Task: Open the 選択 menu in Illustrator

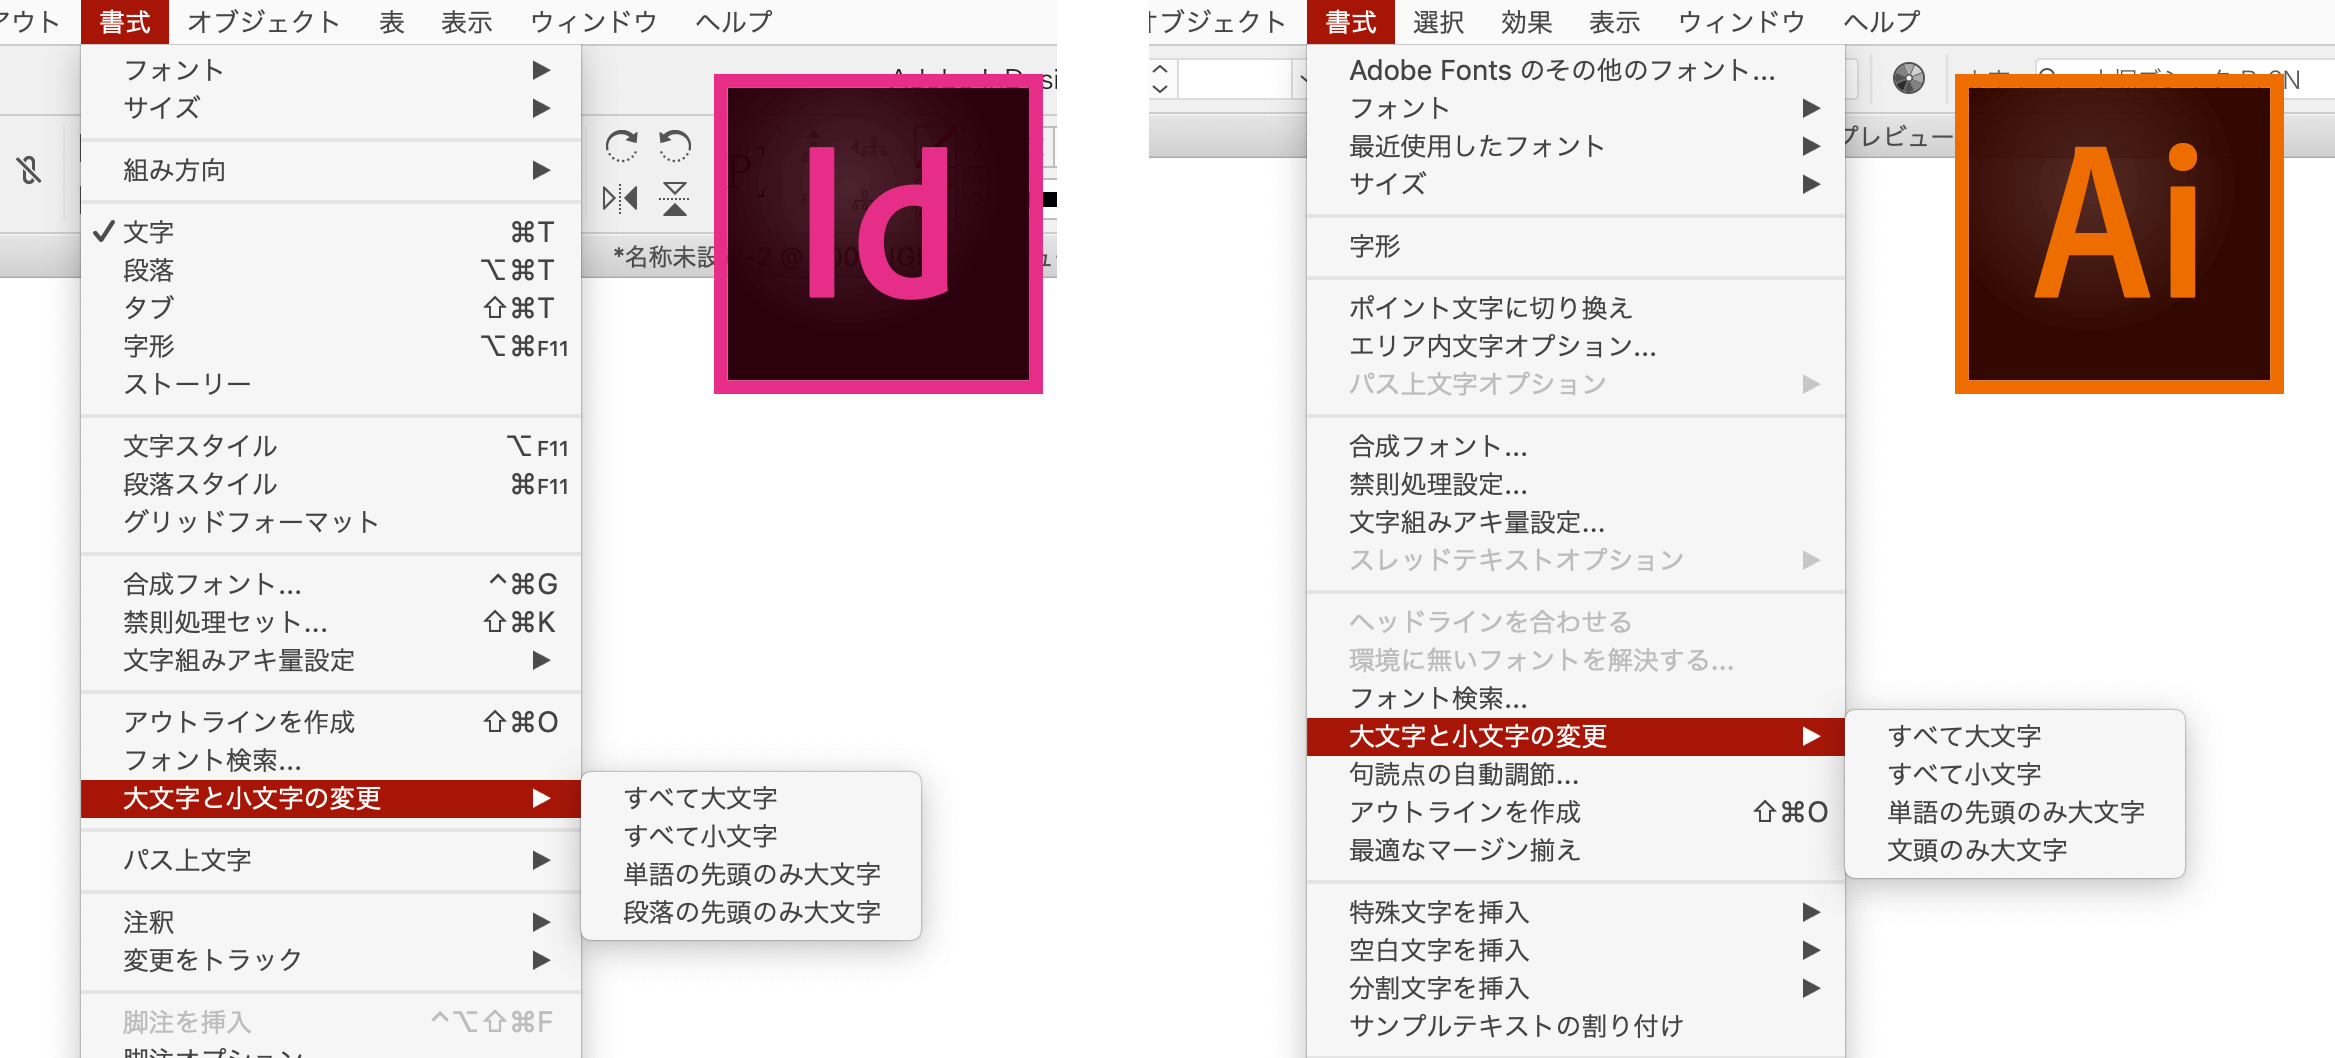Action: [1439, 22]
